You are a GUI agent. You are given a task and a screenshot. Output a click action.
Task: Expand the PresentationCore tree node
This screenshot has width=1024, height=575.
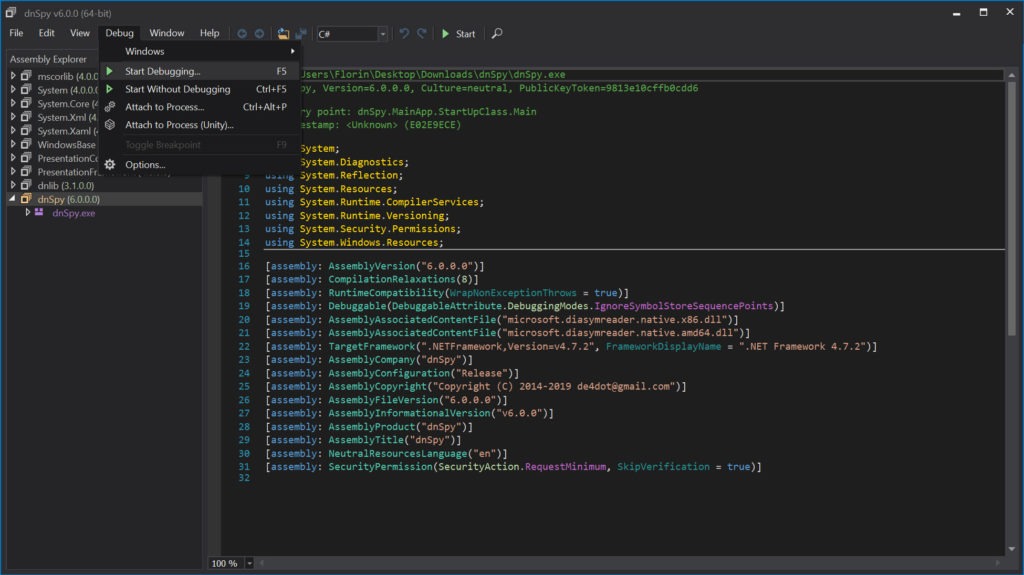point(12,157)
